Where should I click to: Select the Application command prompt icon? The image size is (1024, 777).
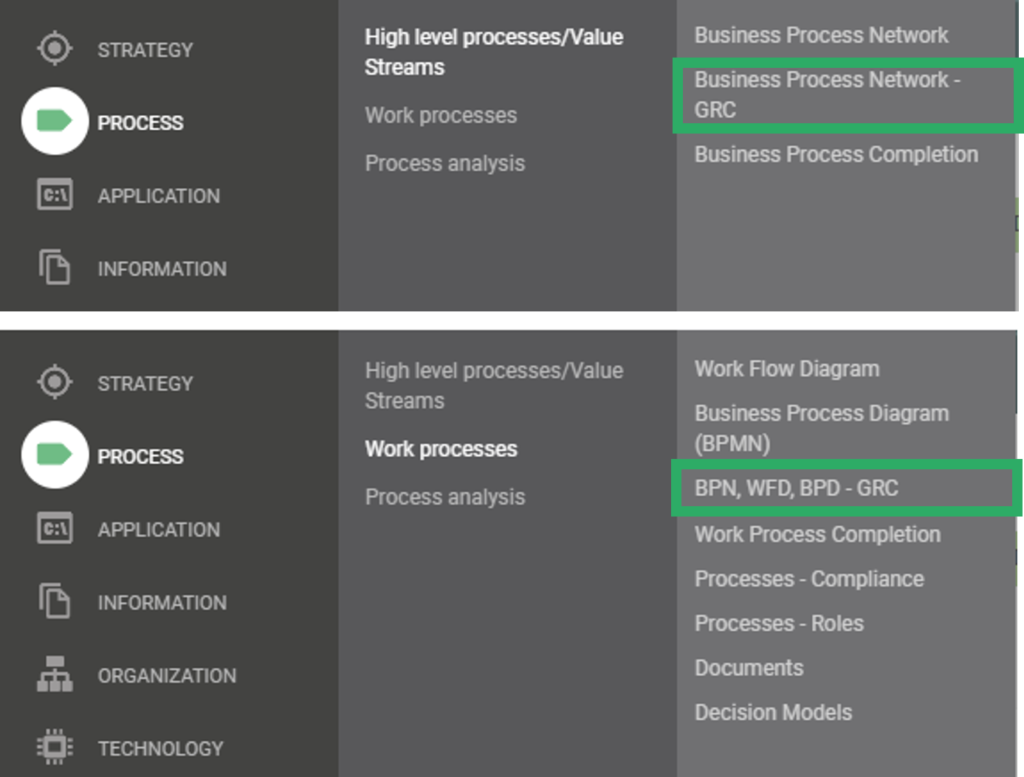point(54,196)
